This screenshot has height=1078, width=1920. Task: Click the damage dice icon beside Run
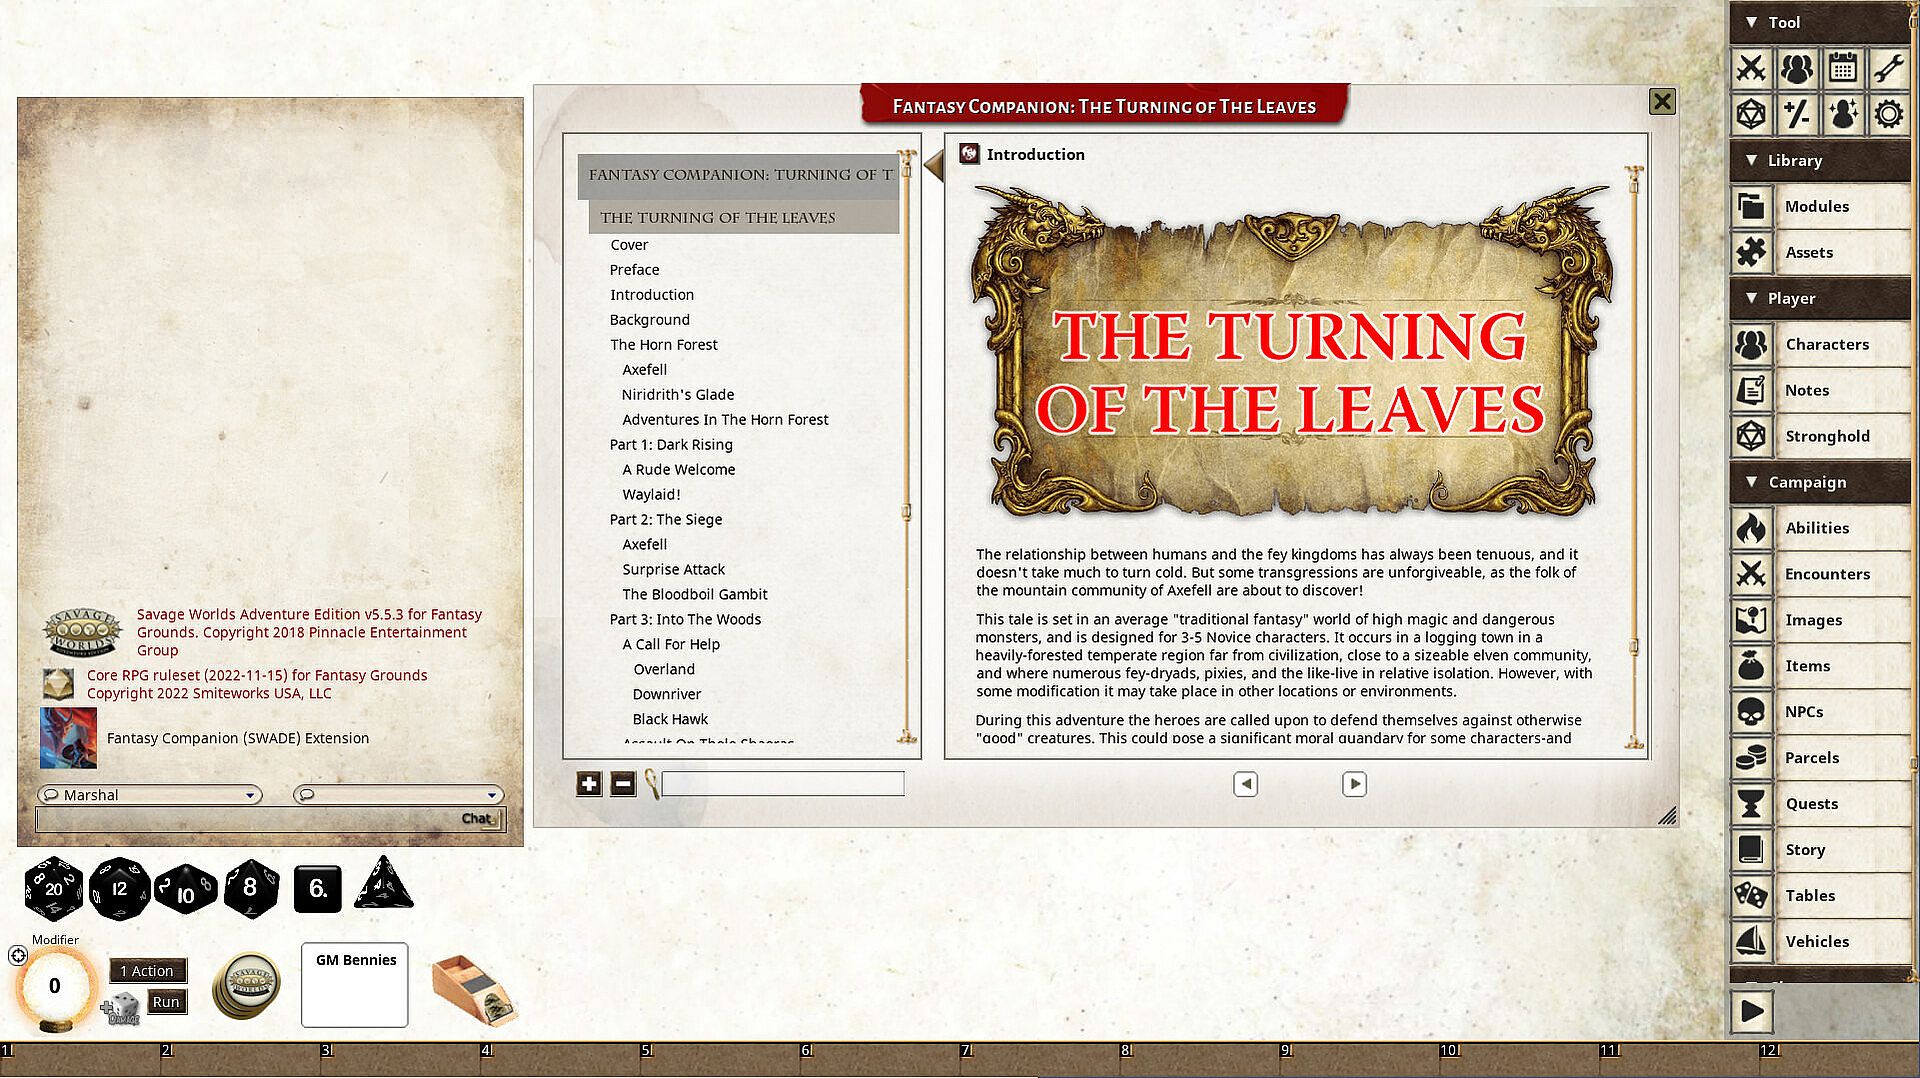pyautogui.click(x=122, y=1009)
